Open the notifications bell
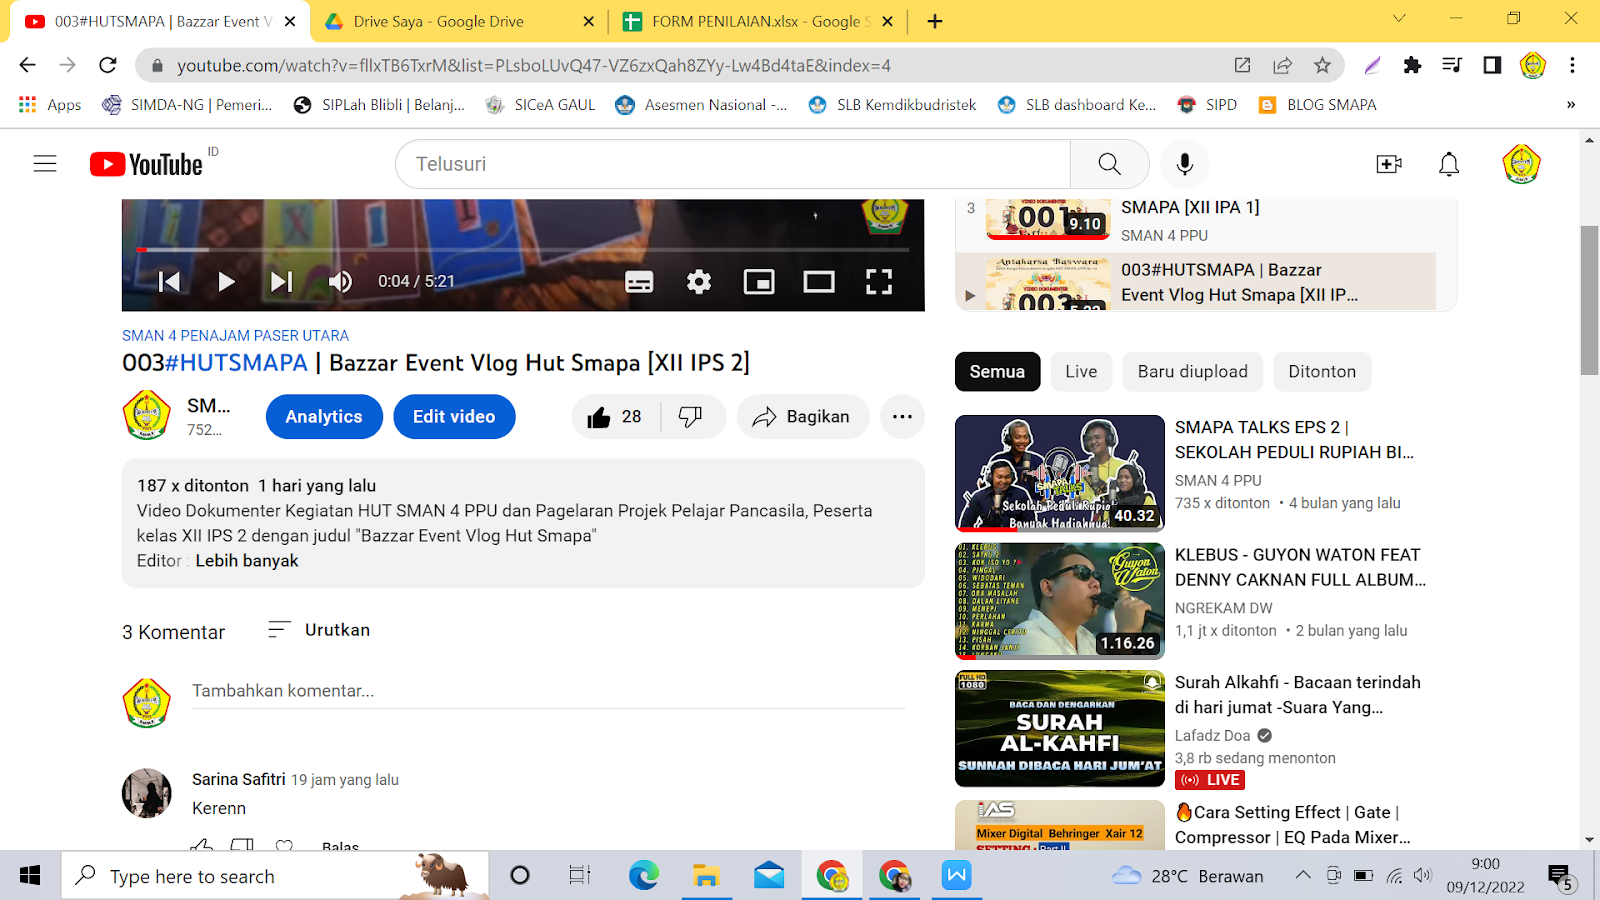Image resolution: width=1600 pixels, height=900 pixels. pos(1449,164)
